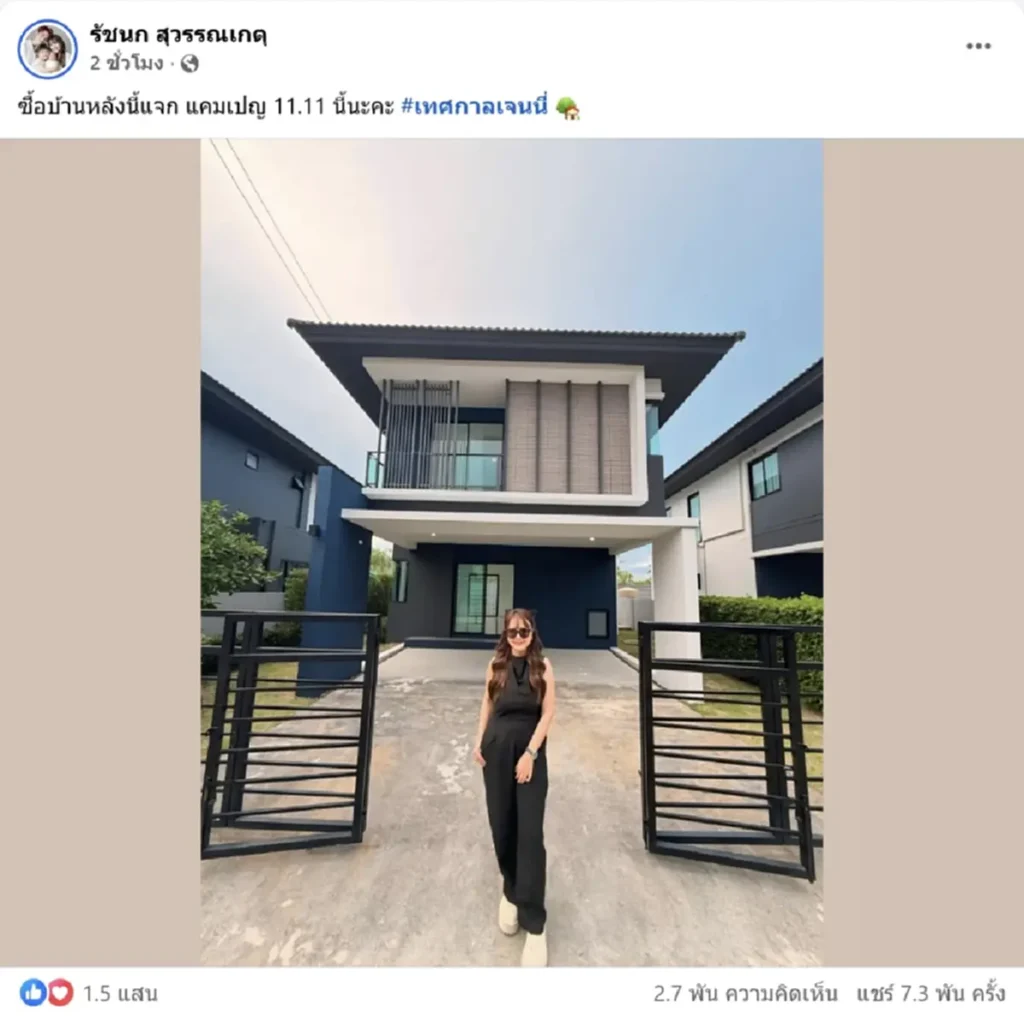Open the three-dot post options menu
1024x1018 pixels.
[x=978, y=46]
